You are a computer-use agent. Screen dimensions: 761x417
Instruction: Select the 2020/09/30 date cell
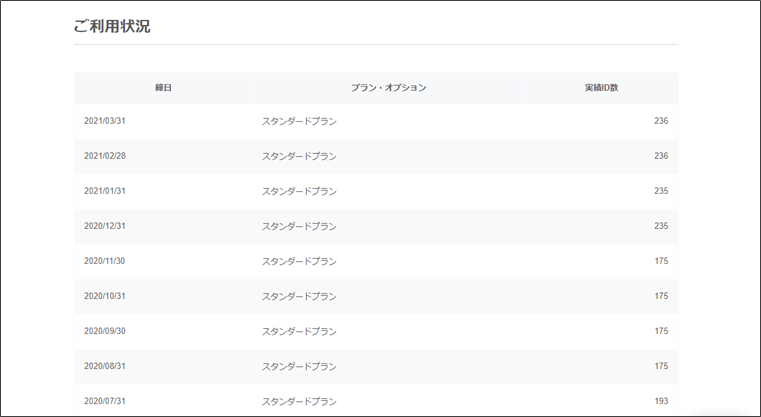tap(105, 331)
